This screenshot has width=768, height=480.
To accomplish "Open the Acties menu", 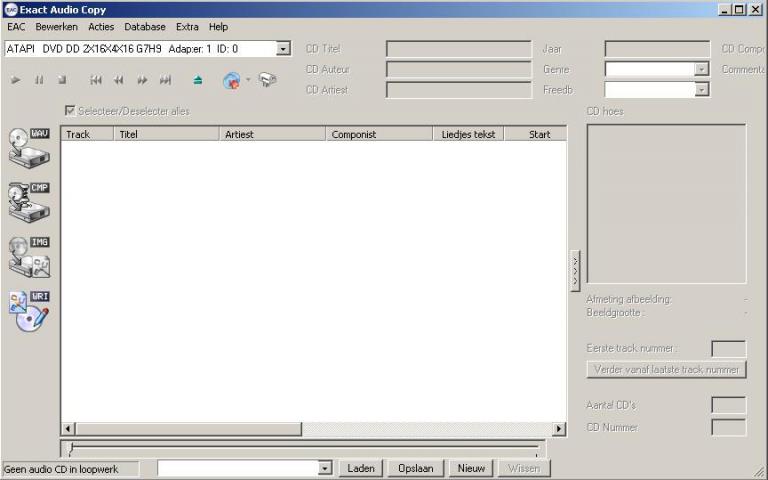I will point(101,27).
